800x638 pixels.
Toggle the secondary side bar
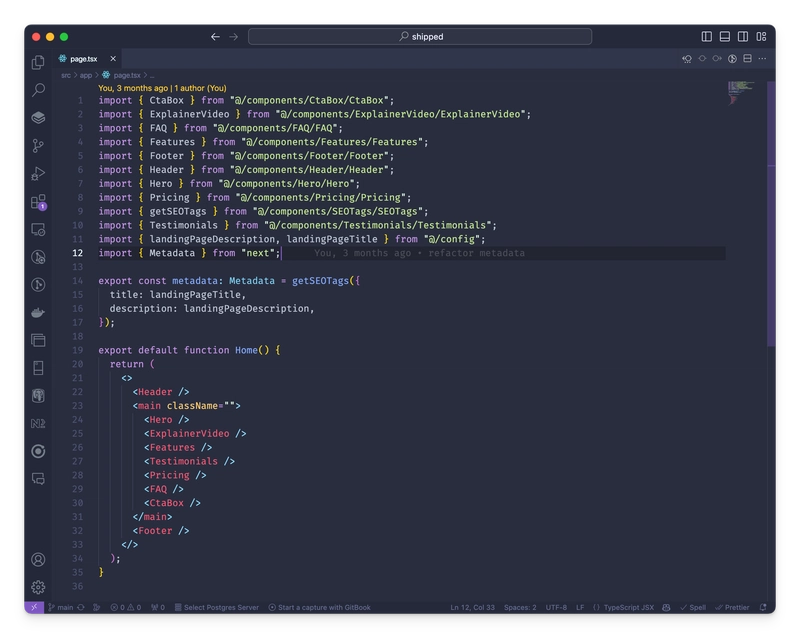(x=743, y=36)
